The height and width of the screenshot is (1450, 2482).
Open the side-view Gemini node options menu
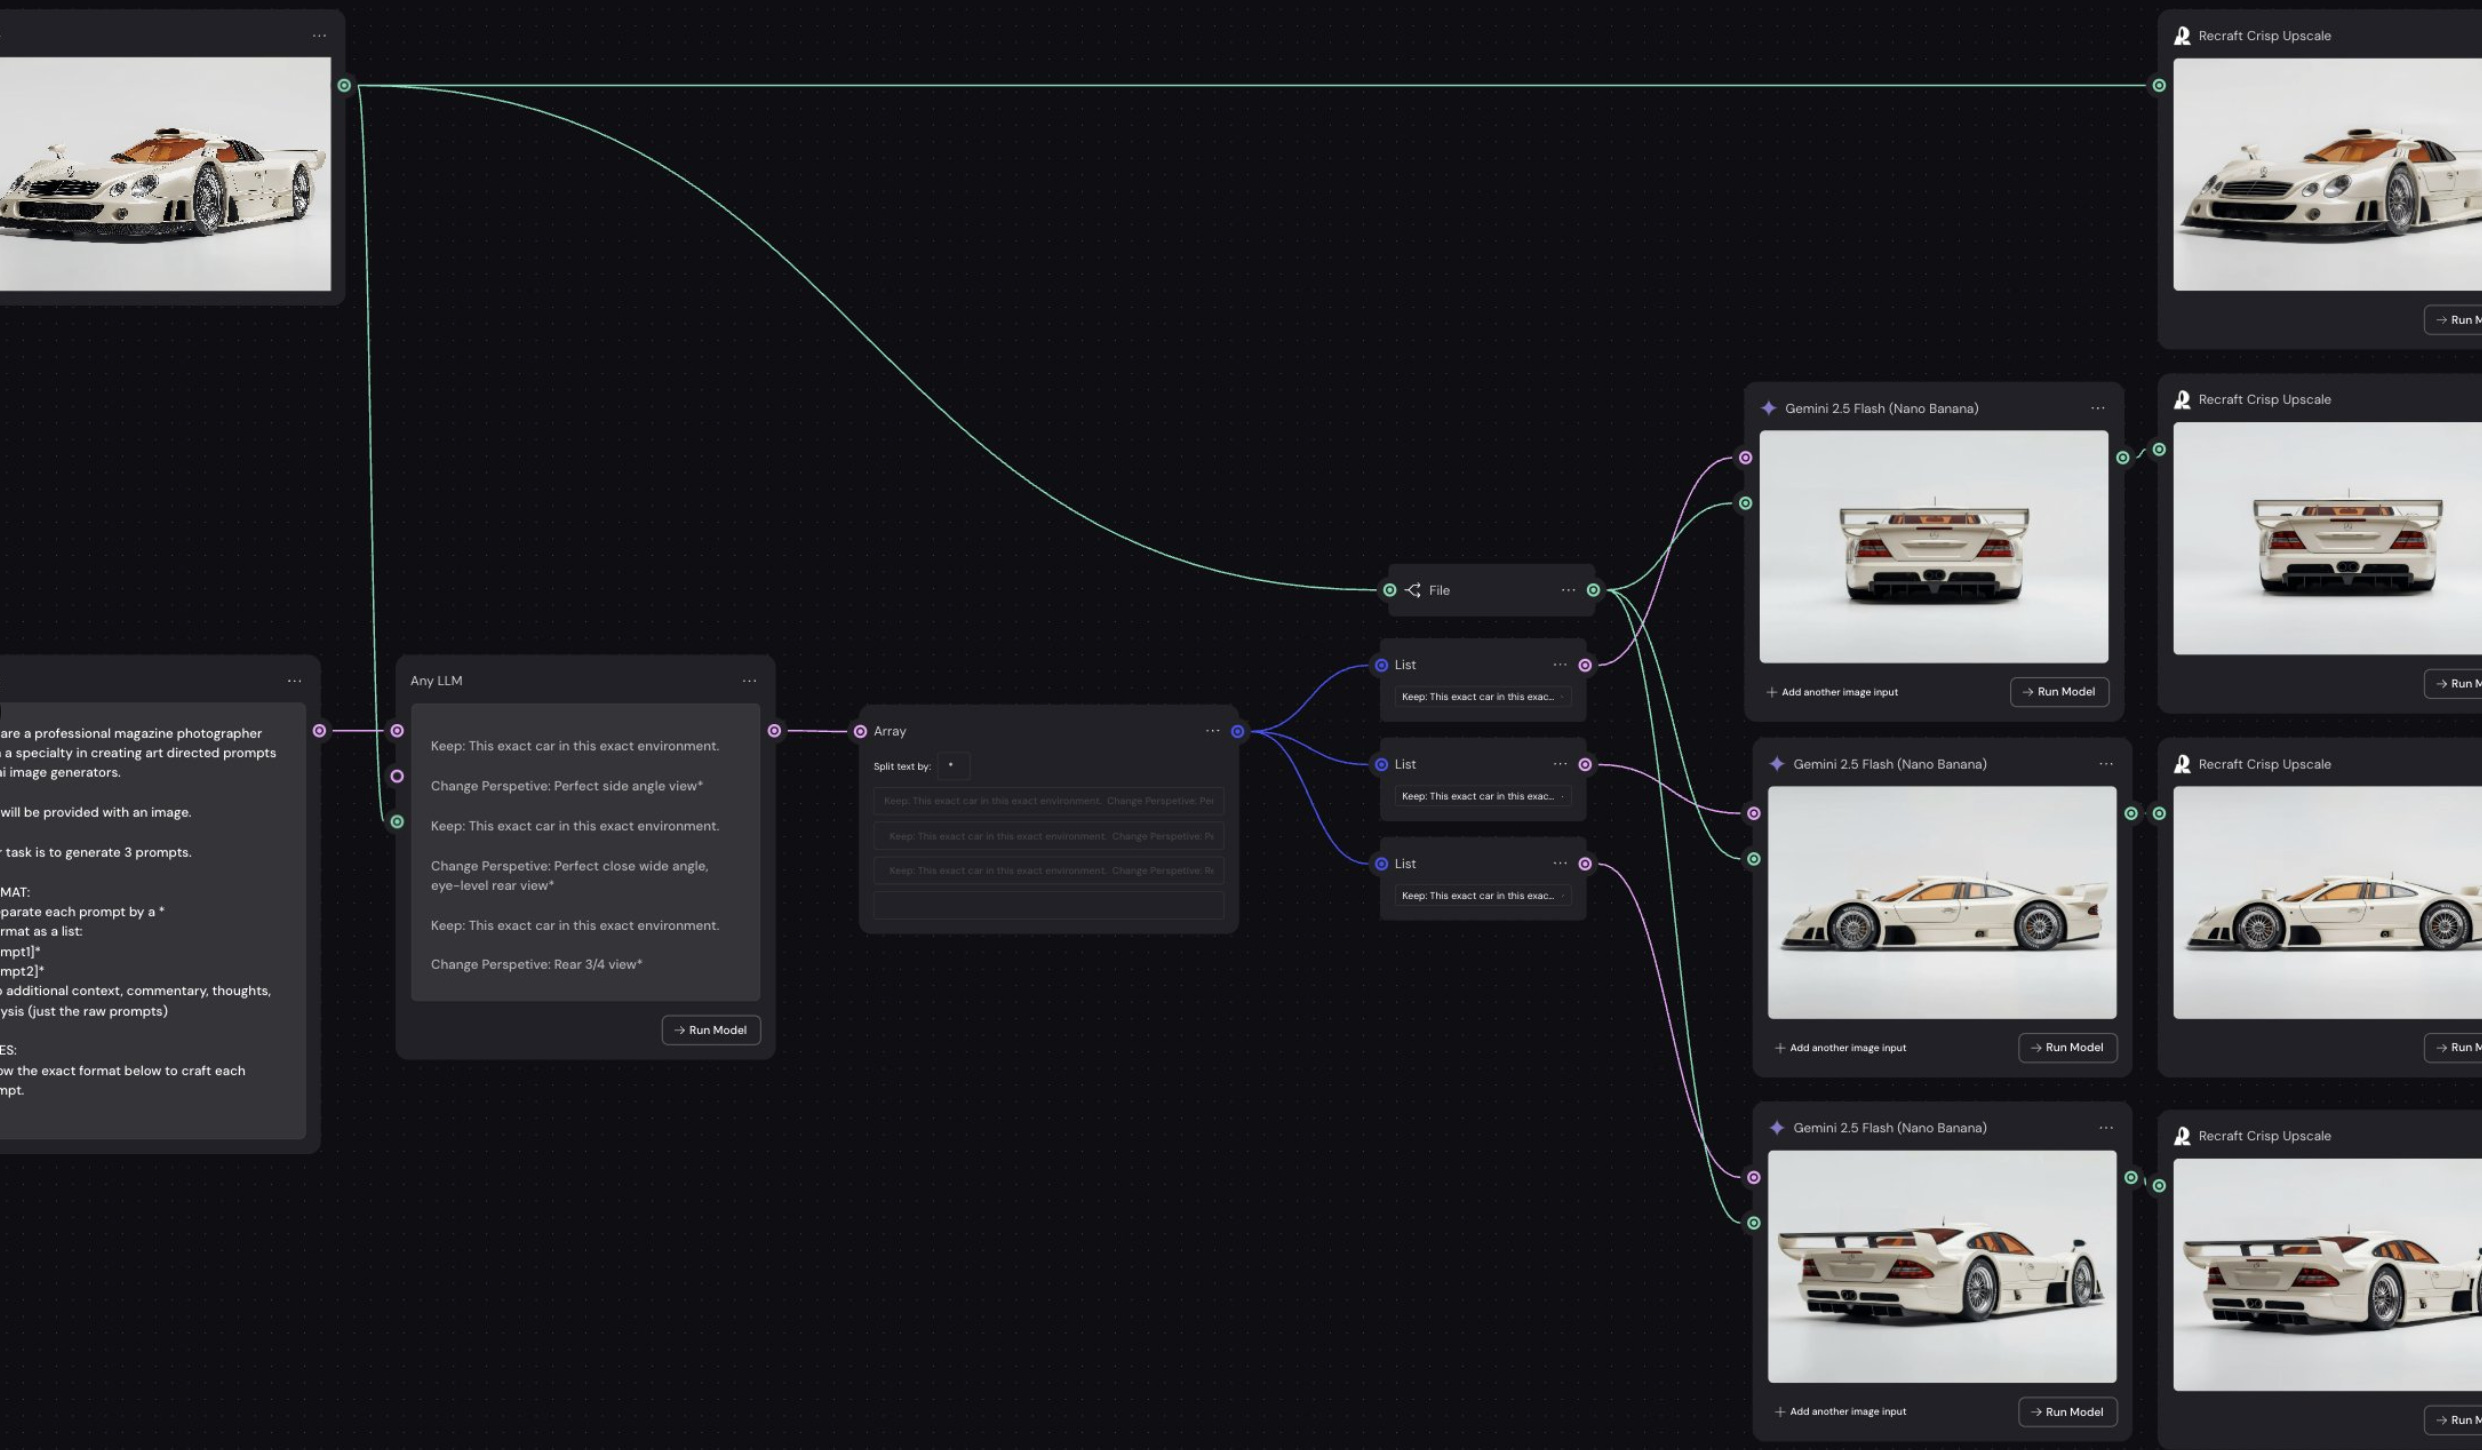coord(2105,764)
